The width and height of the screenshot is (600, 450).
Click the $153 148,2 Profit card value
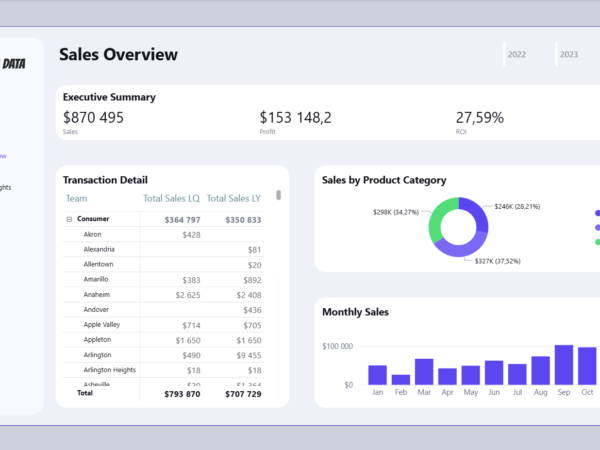(295, 117)
